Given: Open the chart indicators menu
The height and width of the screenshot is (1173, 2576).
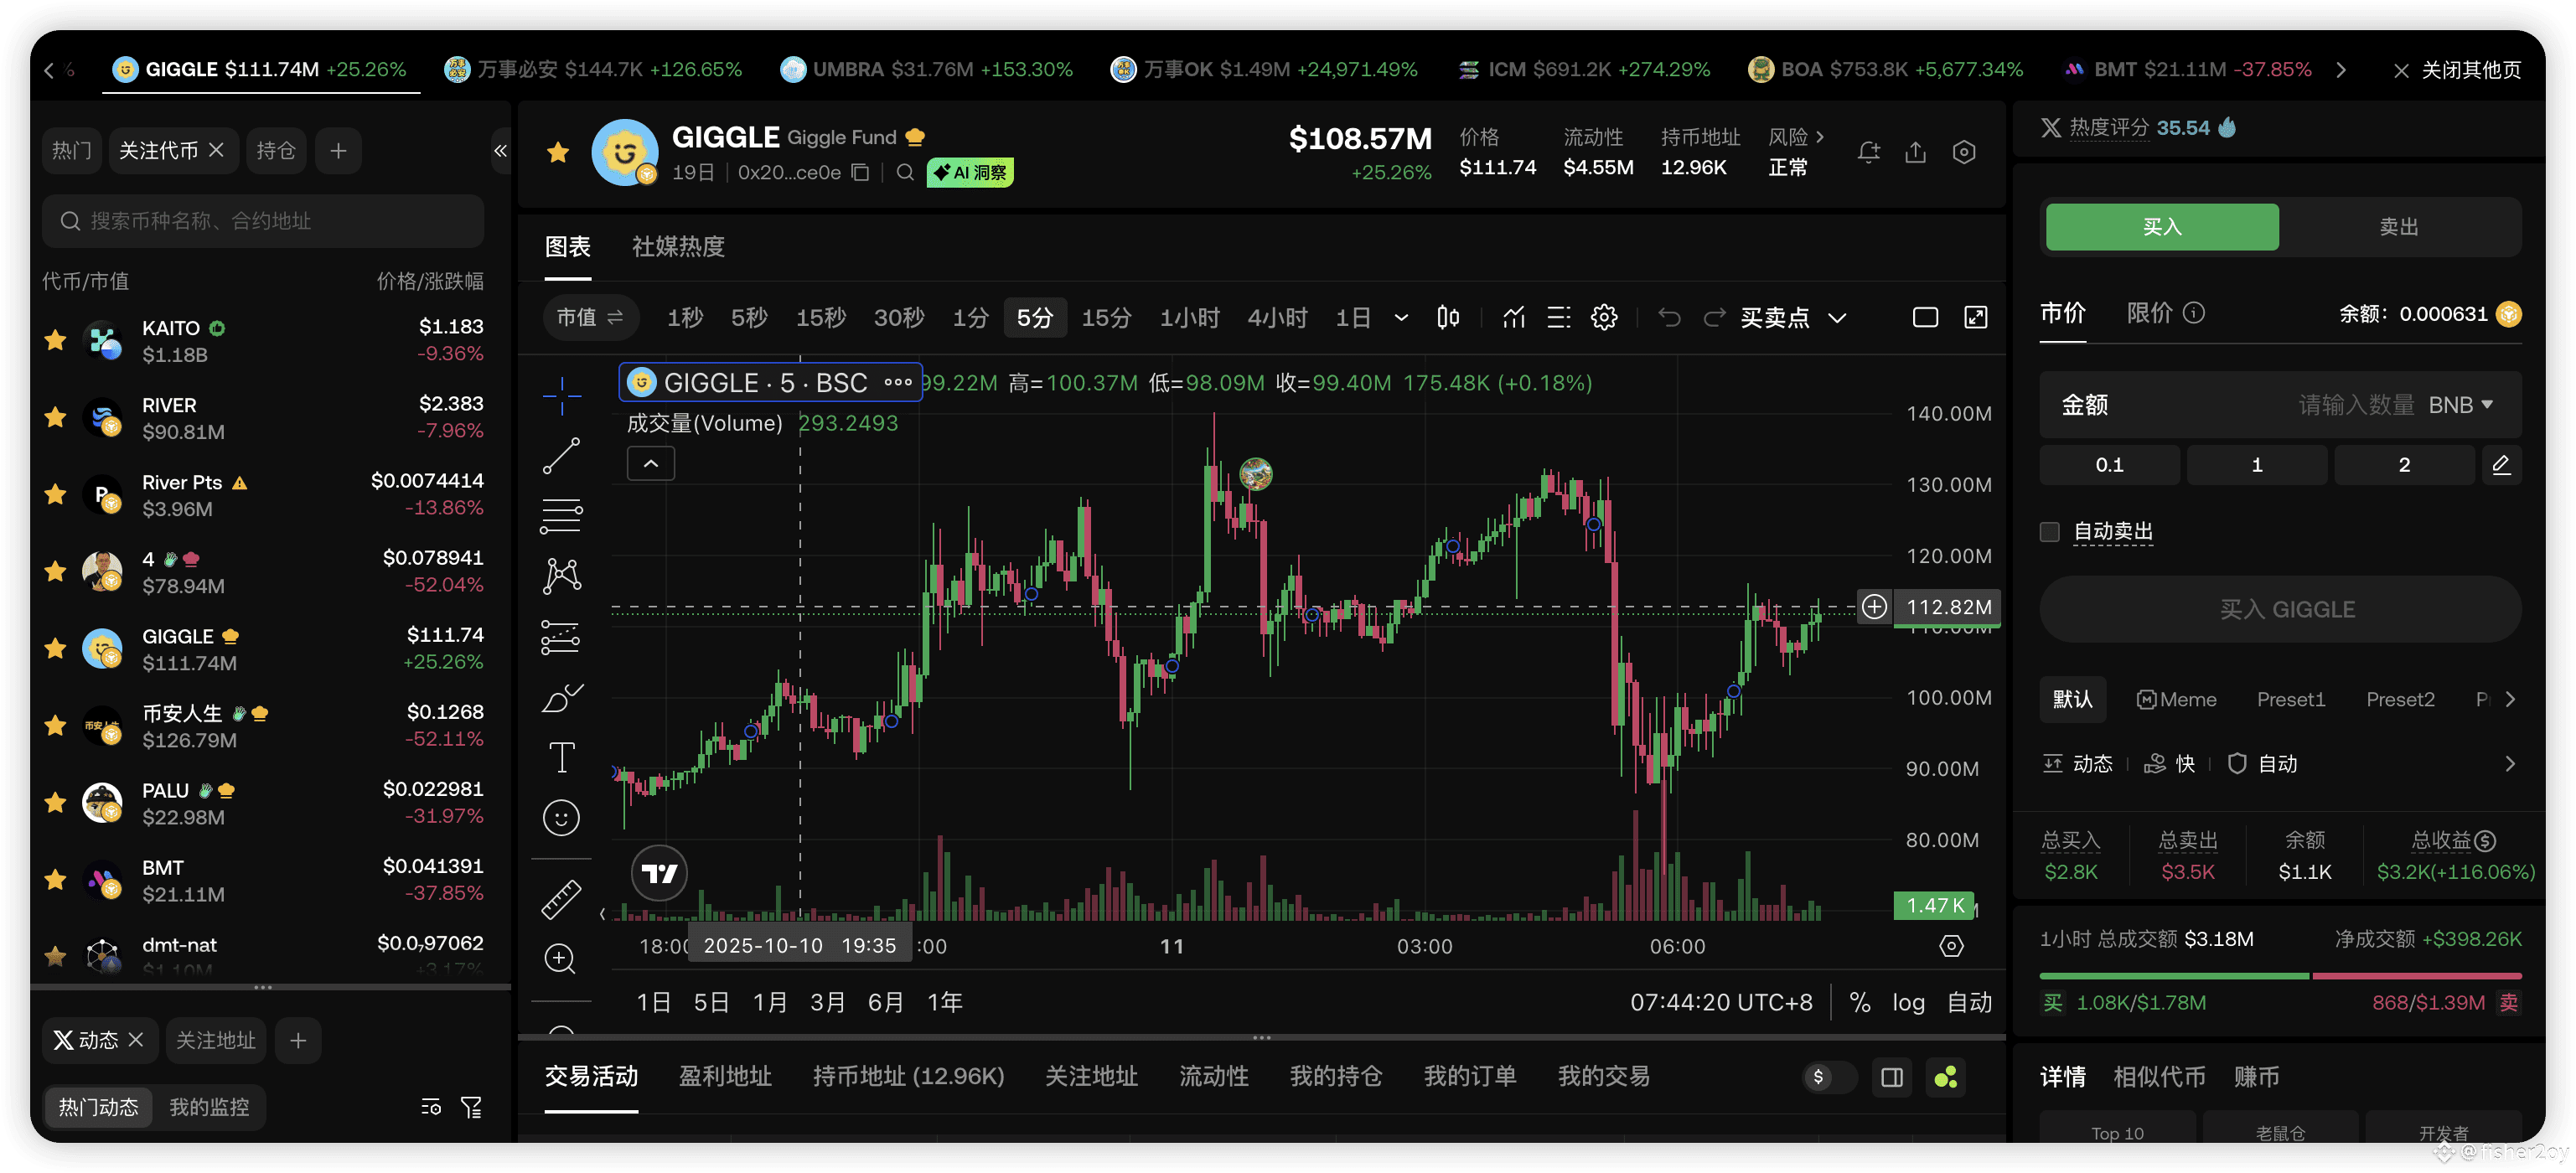Looking at the screenshot, I should (1514, 318).
